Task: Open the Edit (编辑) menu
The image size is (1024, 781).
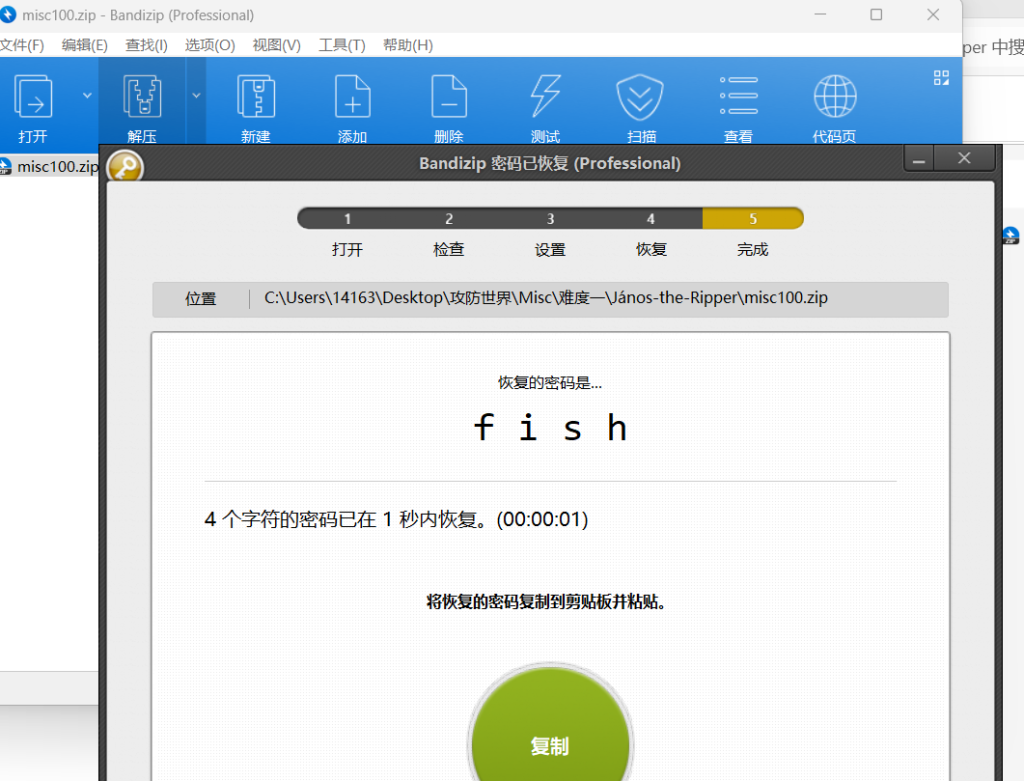Action: point(84,45)
